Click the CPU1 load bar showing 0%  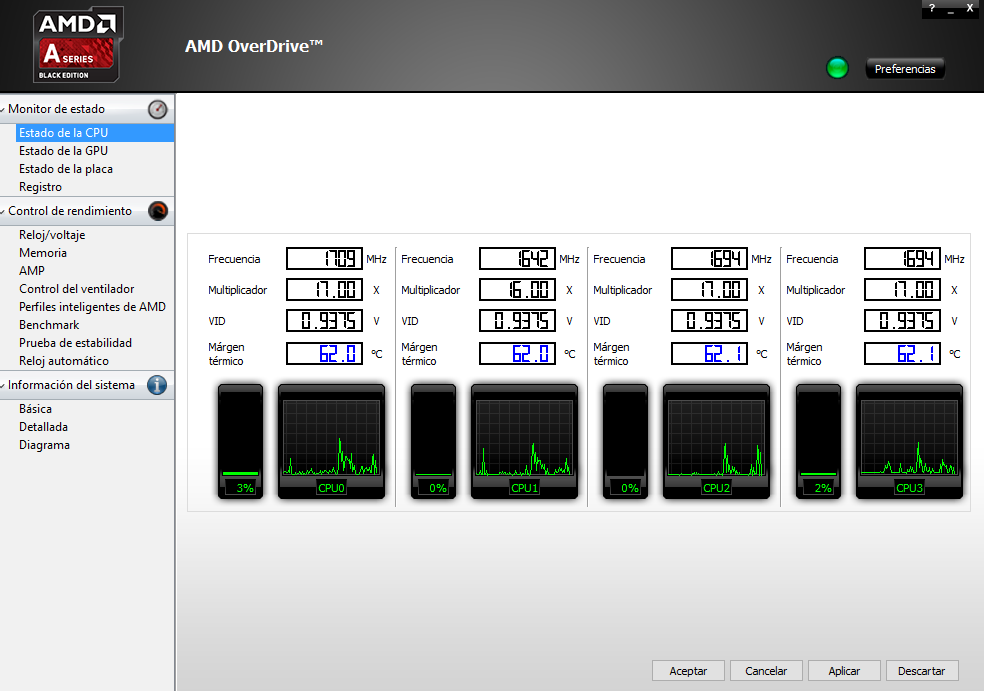(x=433, y=442)
